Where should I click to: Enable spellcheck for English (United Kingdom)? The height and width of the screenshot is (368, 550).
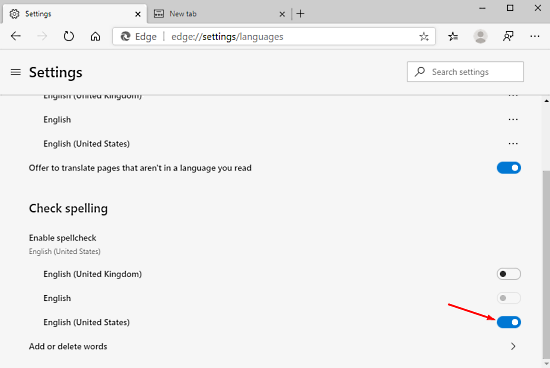coord(509,274)
